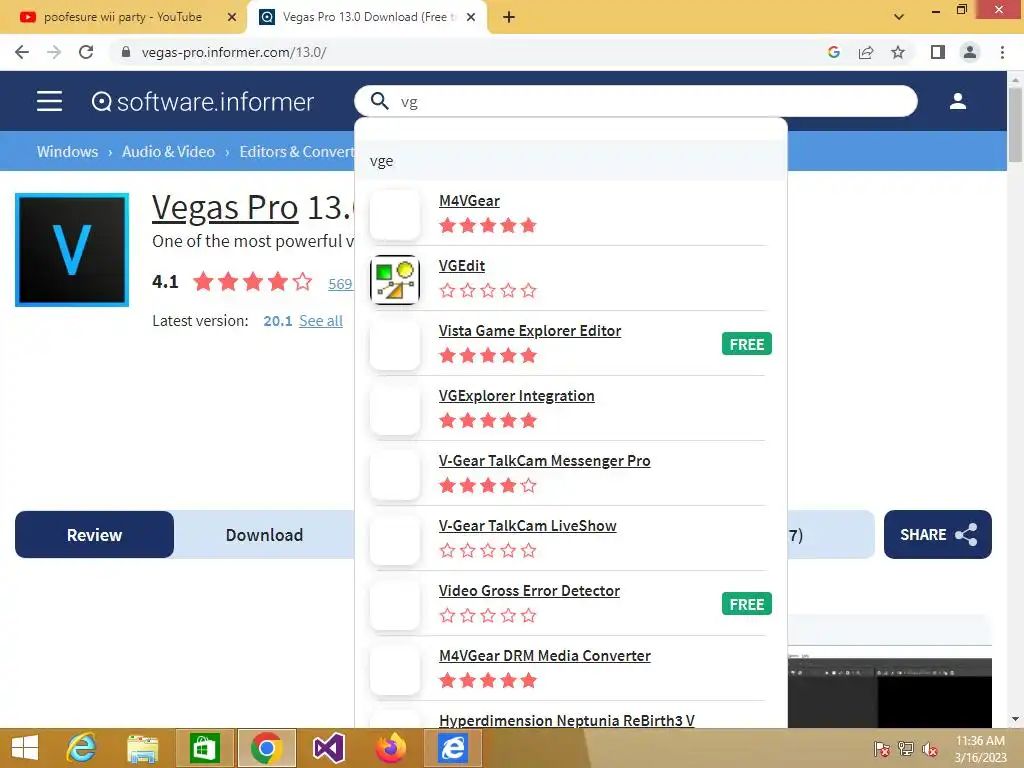Click FREE badge on Vista Game Explorer Editor

pyautogui.click(x=746, y=344)
